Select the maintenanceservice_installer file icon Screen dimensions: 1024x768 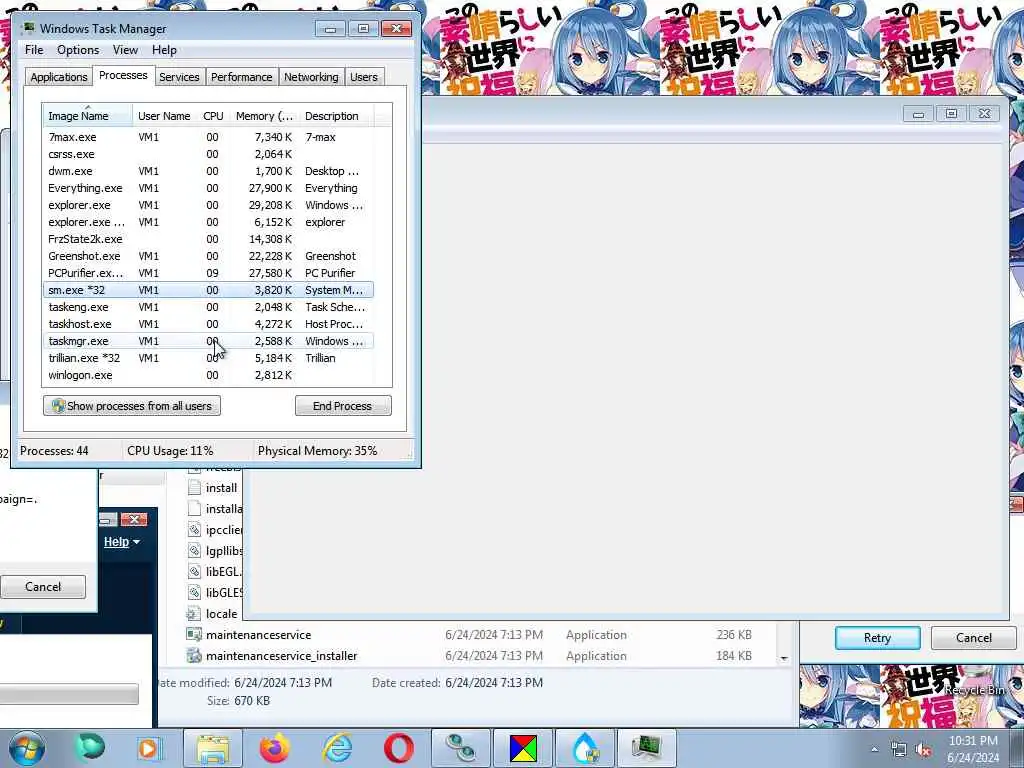tap(194, 655)
